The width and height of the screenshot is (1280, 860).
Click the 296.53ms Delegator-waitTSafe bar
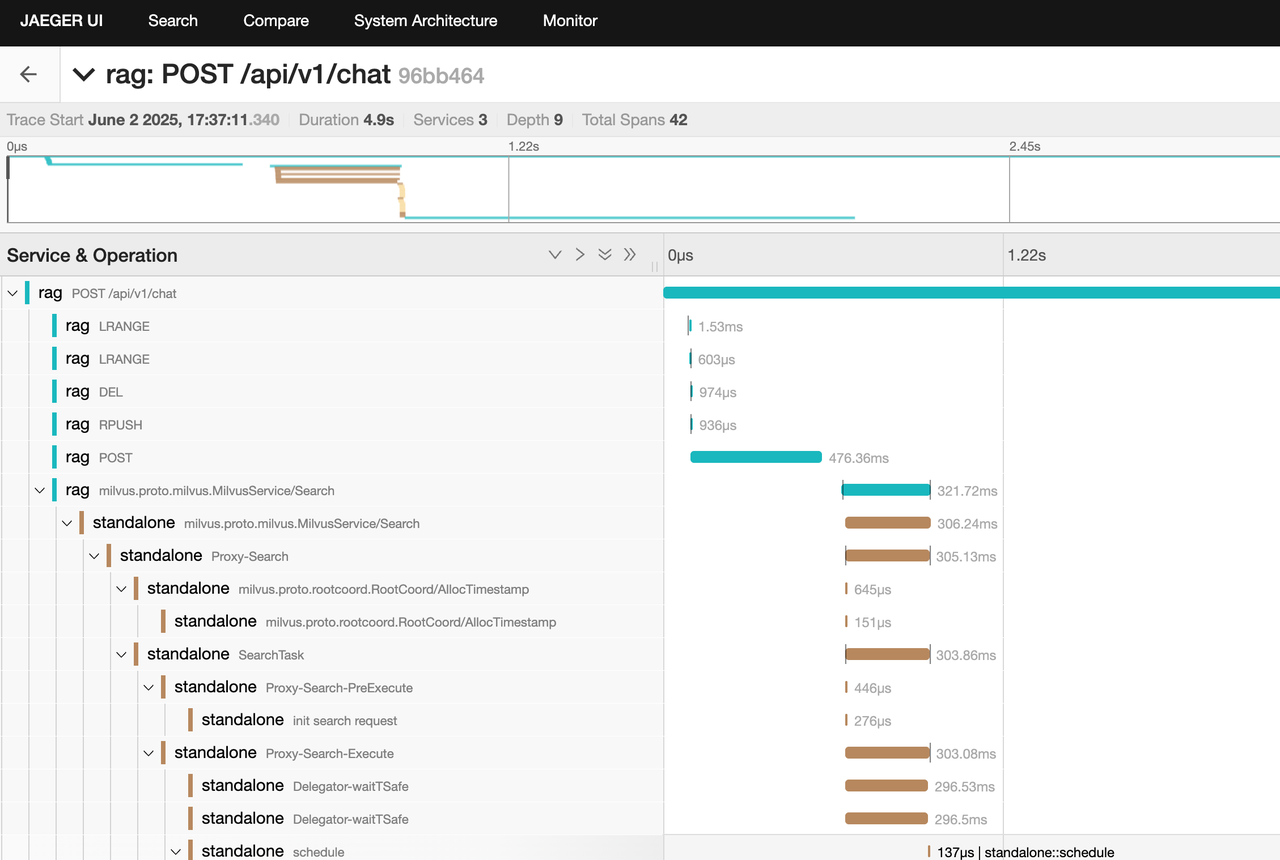point(887,786)
